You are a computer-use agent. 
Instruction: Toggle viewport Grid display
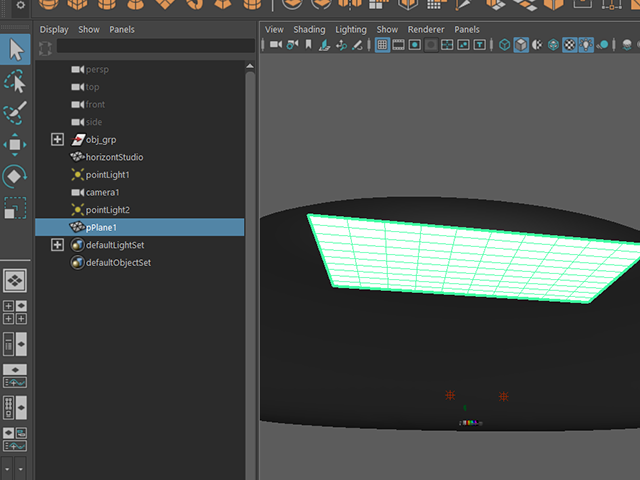382,44
